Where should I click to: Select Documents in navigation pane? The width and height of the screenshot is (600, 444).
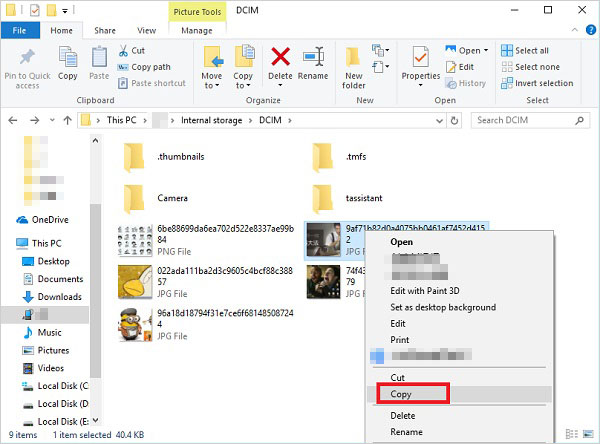point(53,279)
